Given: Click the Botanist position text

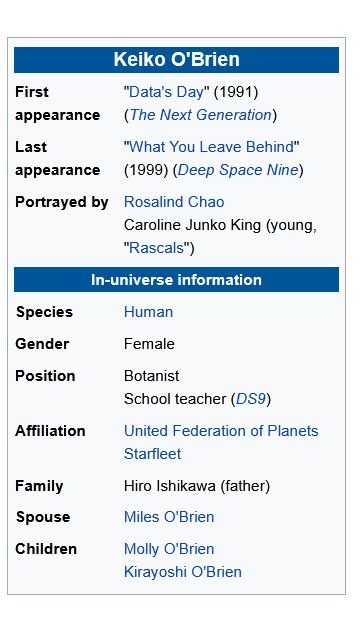Looking at the screenshot, I should pos(151,376).
